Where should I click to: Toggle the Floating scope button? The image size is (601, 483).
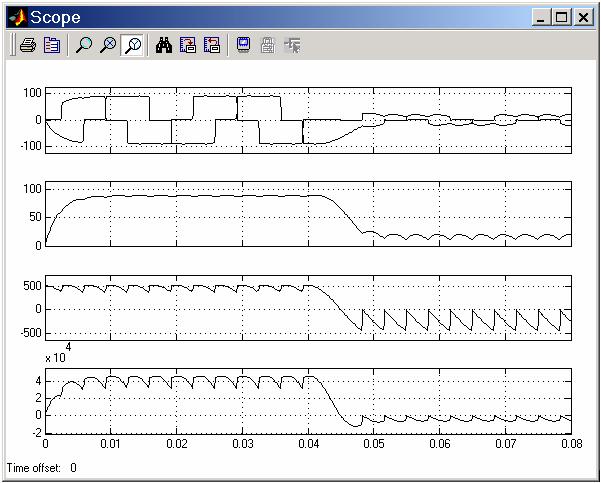[x=243, y=45]
